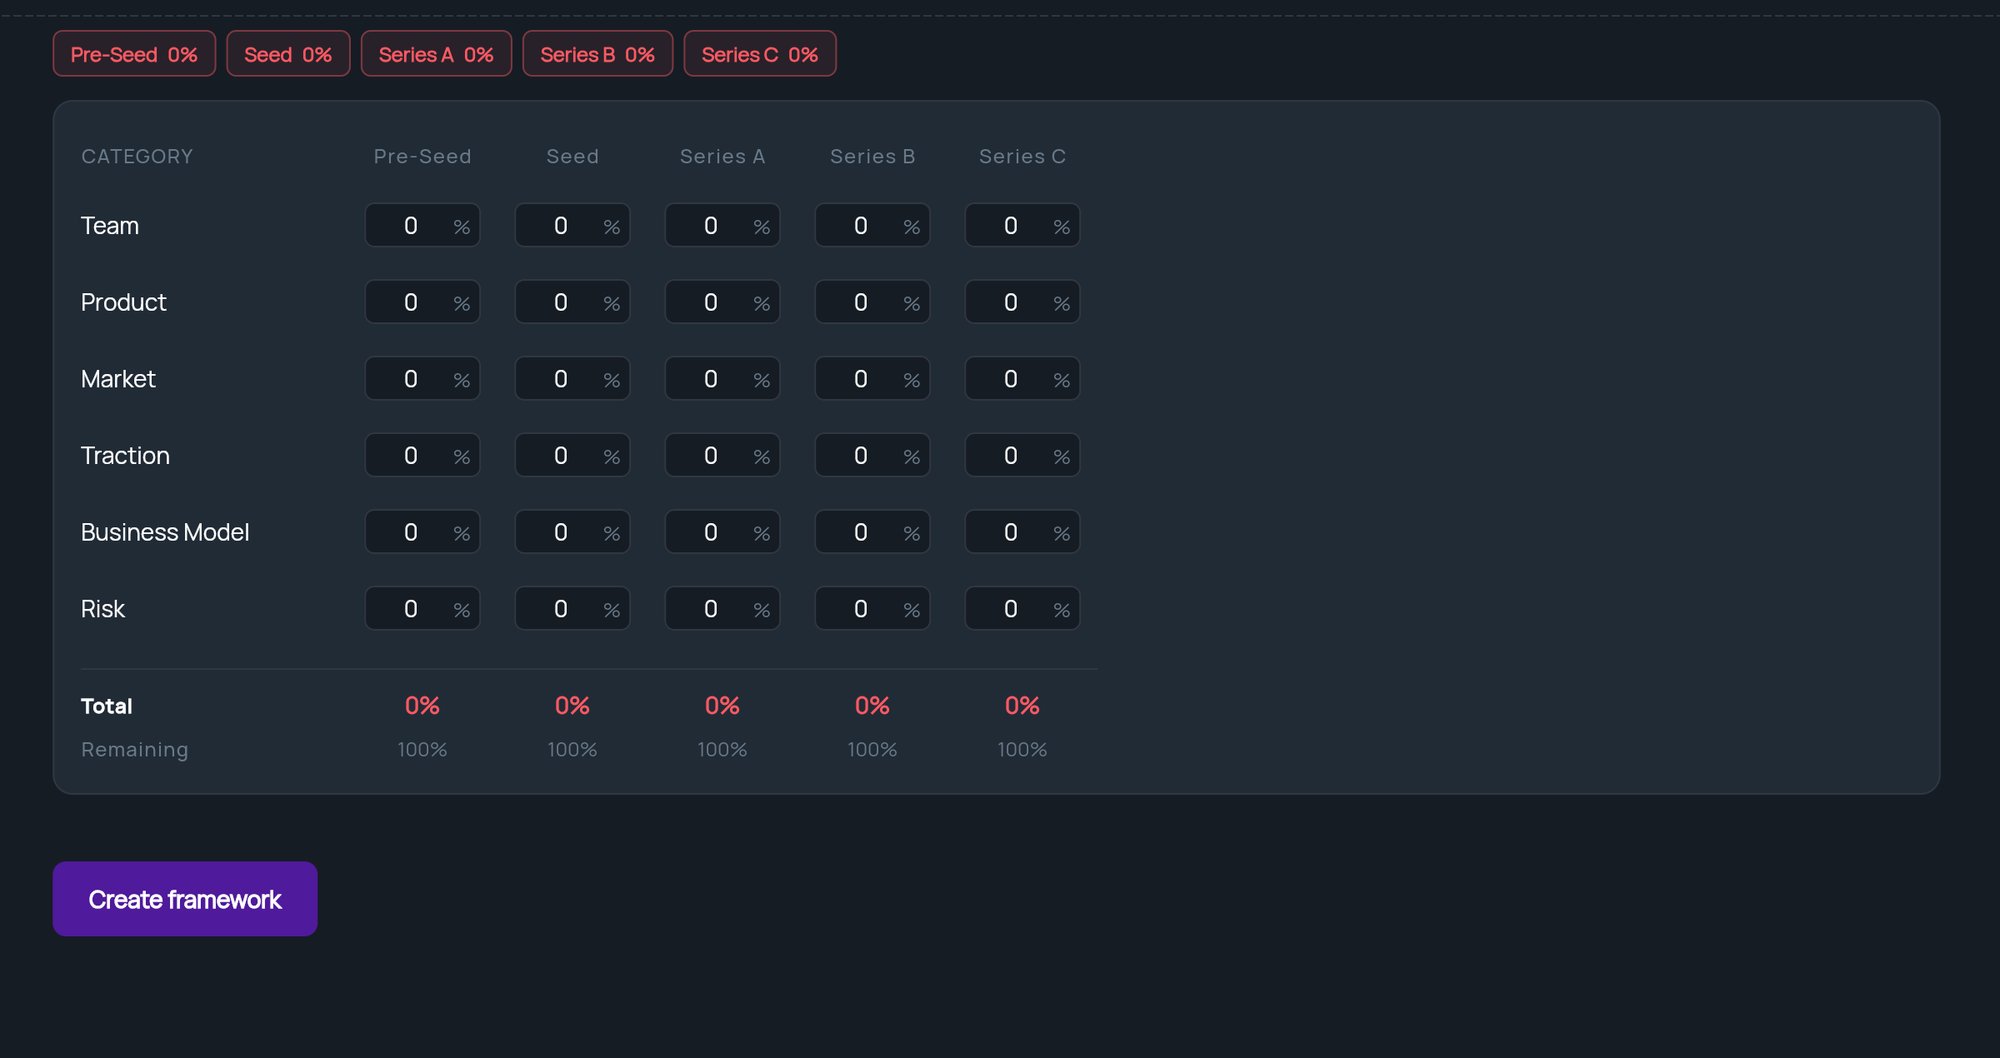Viewport: 2000px width, 1058px height.
Task: Focus the Team Pre-Seed percentage field
Action: (422, 225)
